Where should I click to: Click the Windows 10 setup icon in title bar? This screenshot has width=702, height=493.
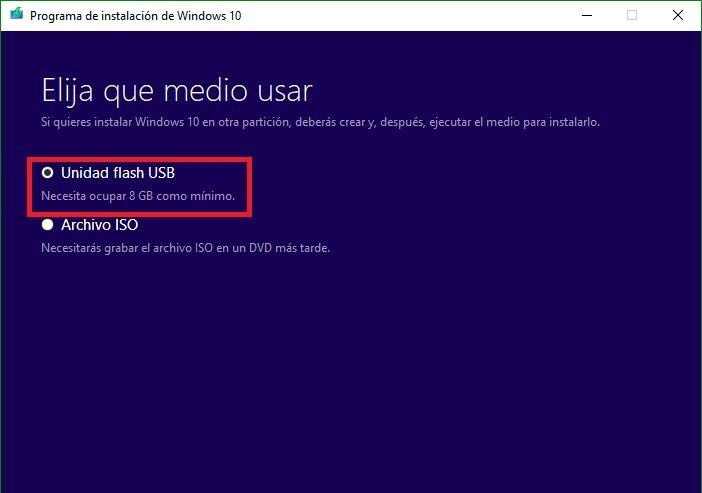pyautogui.click(x=17, y=15)
